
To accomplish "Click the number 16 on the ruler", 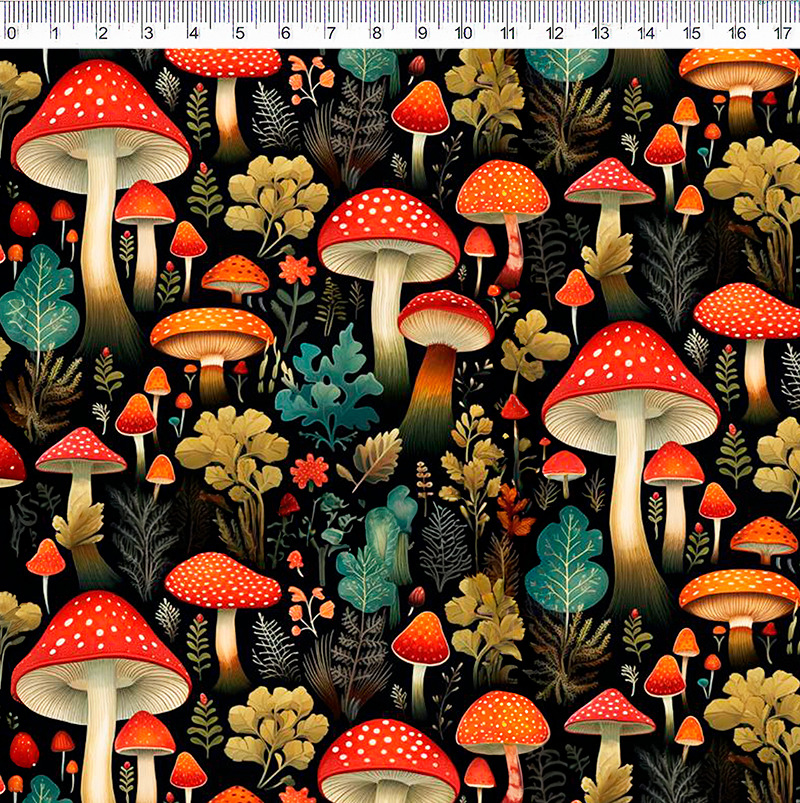I will click(x=738, y=34).
